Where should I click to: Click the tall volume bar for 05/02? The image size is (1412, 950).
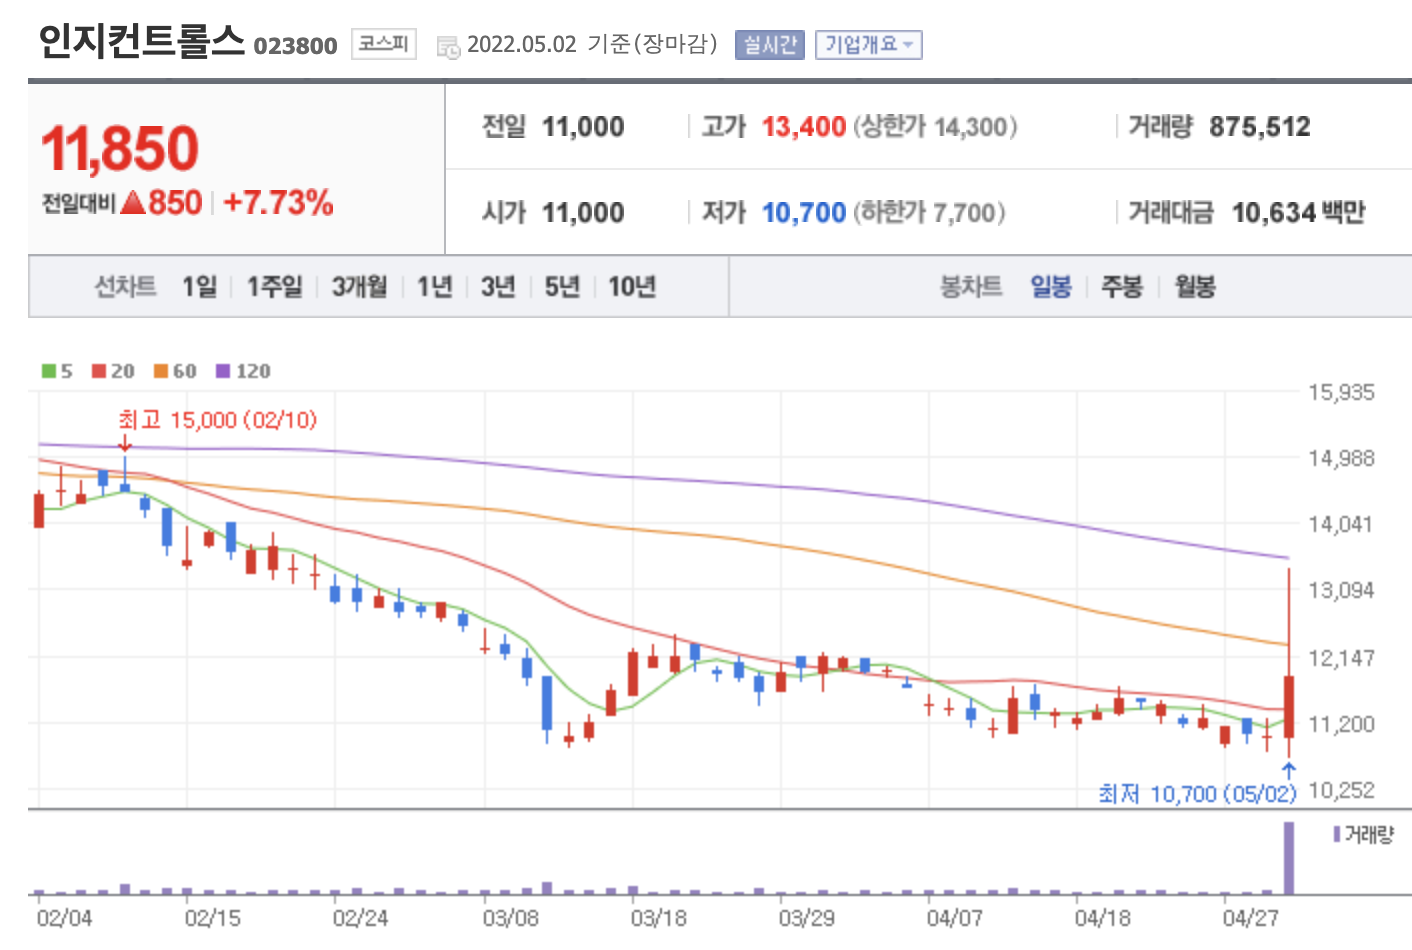coord(1289,858)
